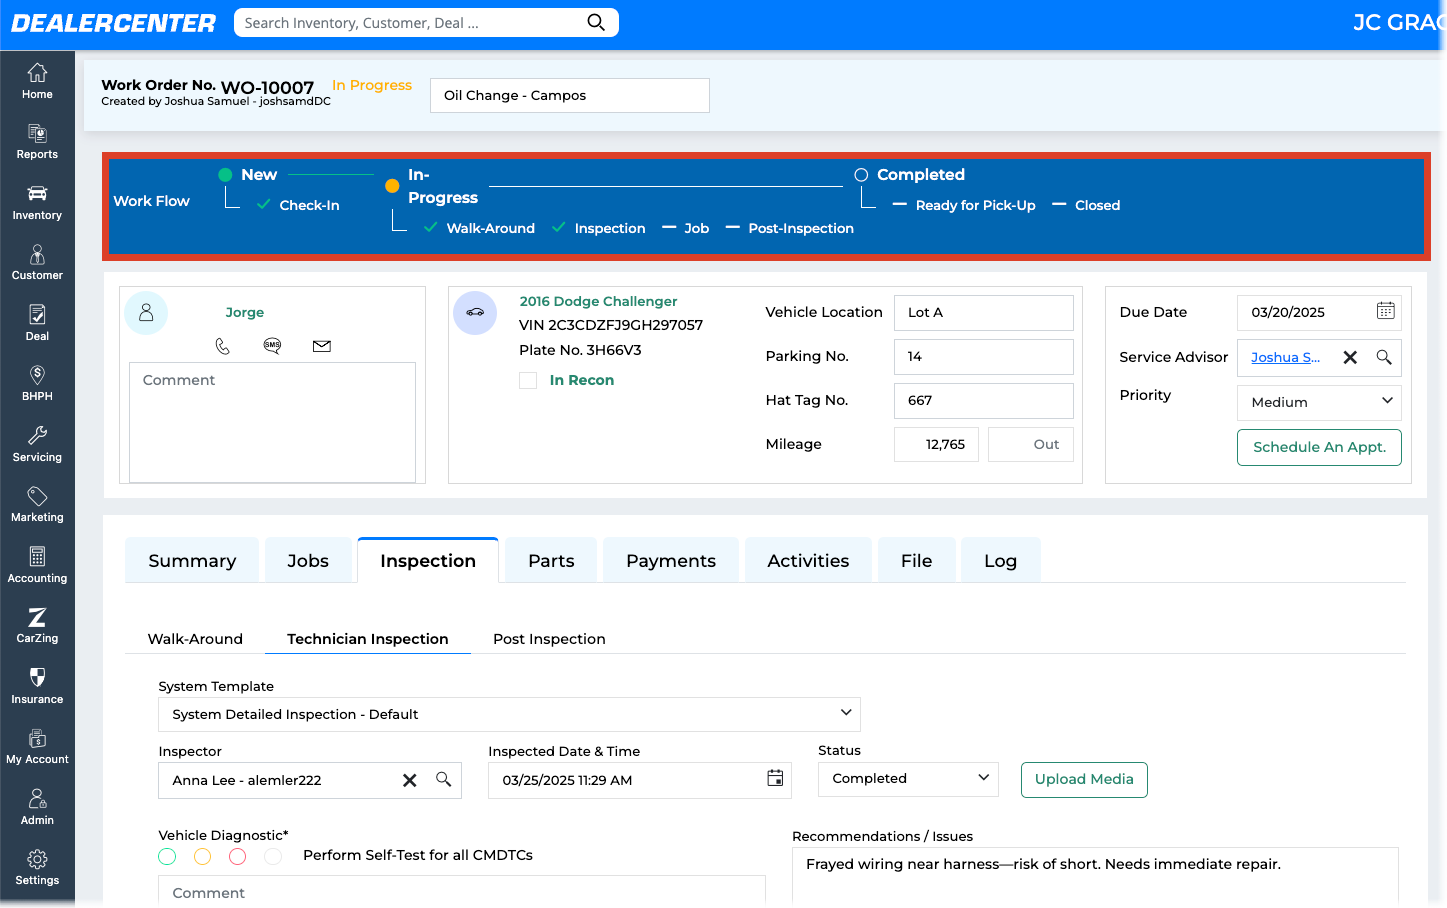The width and height of the screenshot is (1447, 908).
Task: Toggle the In Recon checkbox
Action: click(528, 380)
